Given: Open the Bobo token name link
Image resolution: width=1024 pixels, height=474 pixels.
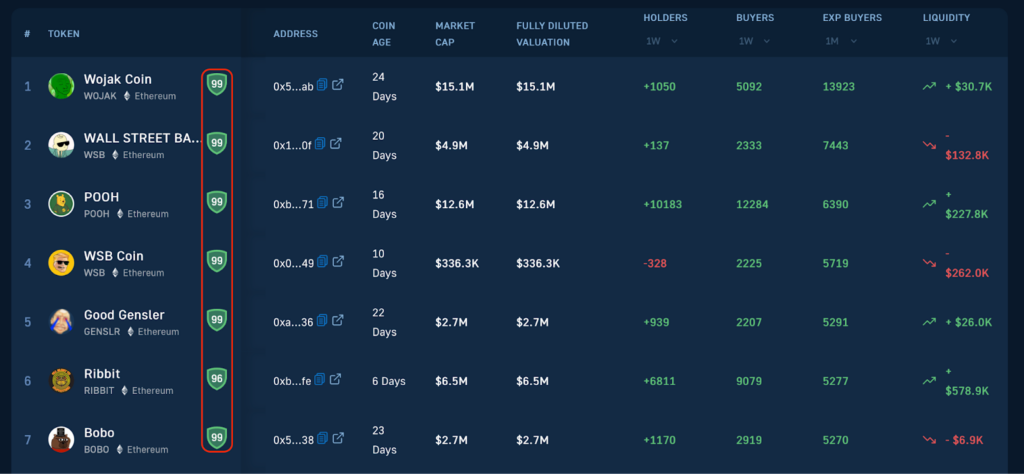Looking at the screenshot, I should [99, 433].
